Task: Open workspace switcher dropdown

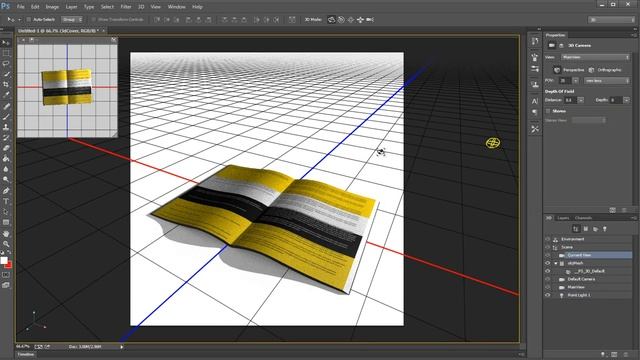Action: tap(611, 20)
